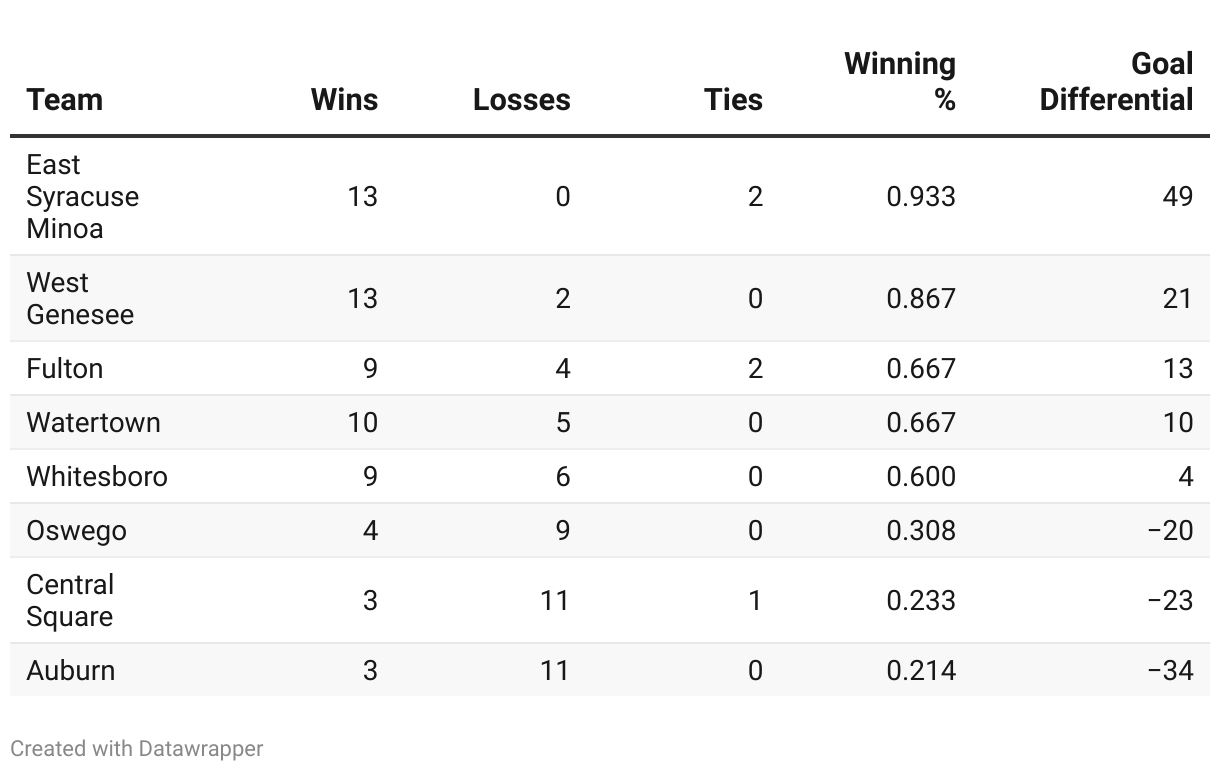Select the Central Square team cell
1220x772 pixels.
[70, 600]
